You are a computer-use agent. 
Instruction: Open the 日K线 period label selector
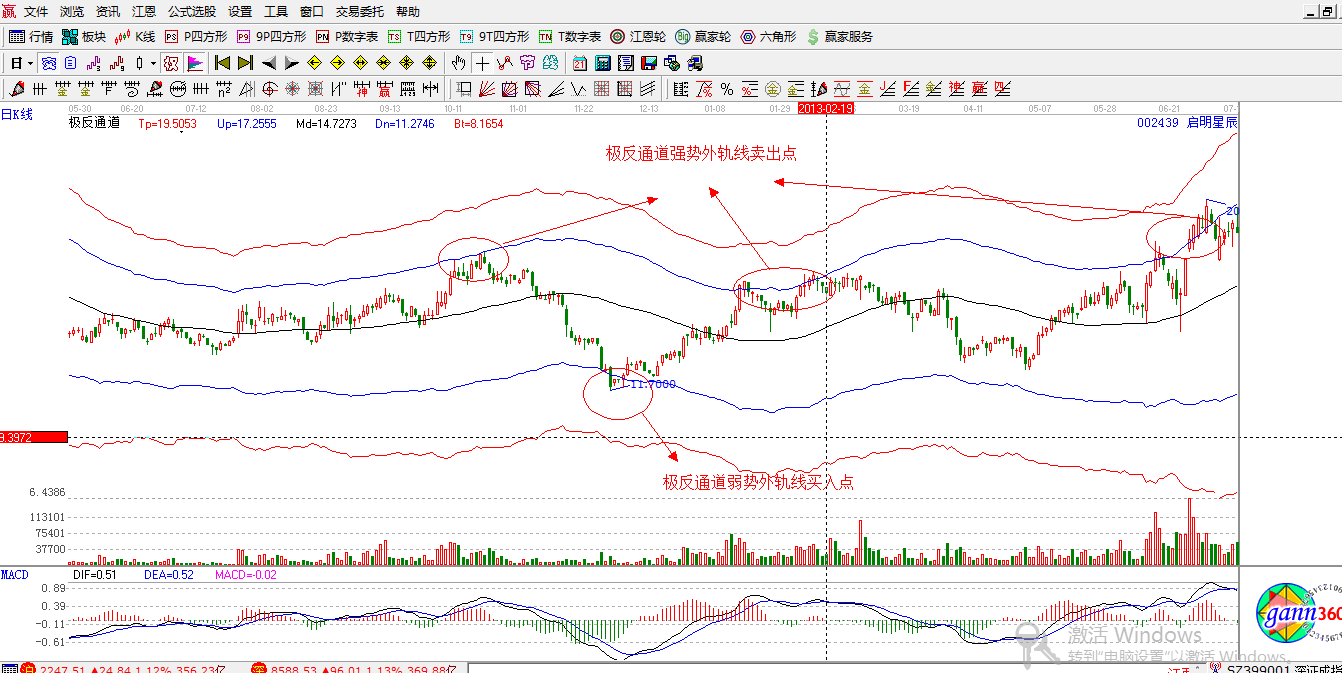[x=17, y=115]
